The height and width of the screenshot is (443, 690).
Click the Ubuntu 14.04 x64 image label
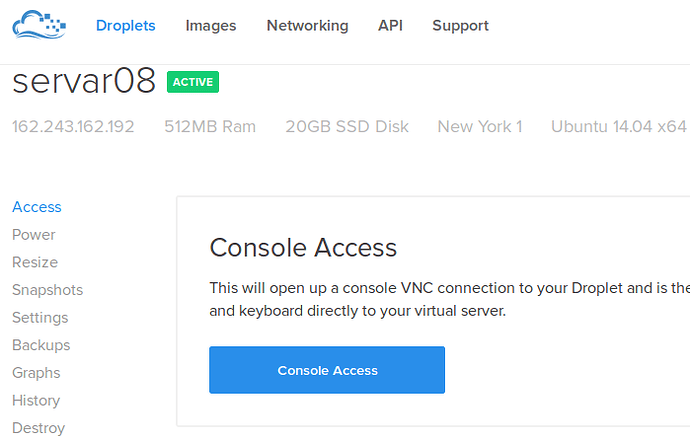[x=618, y=127]
